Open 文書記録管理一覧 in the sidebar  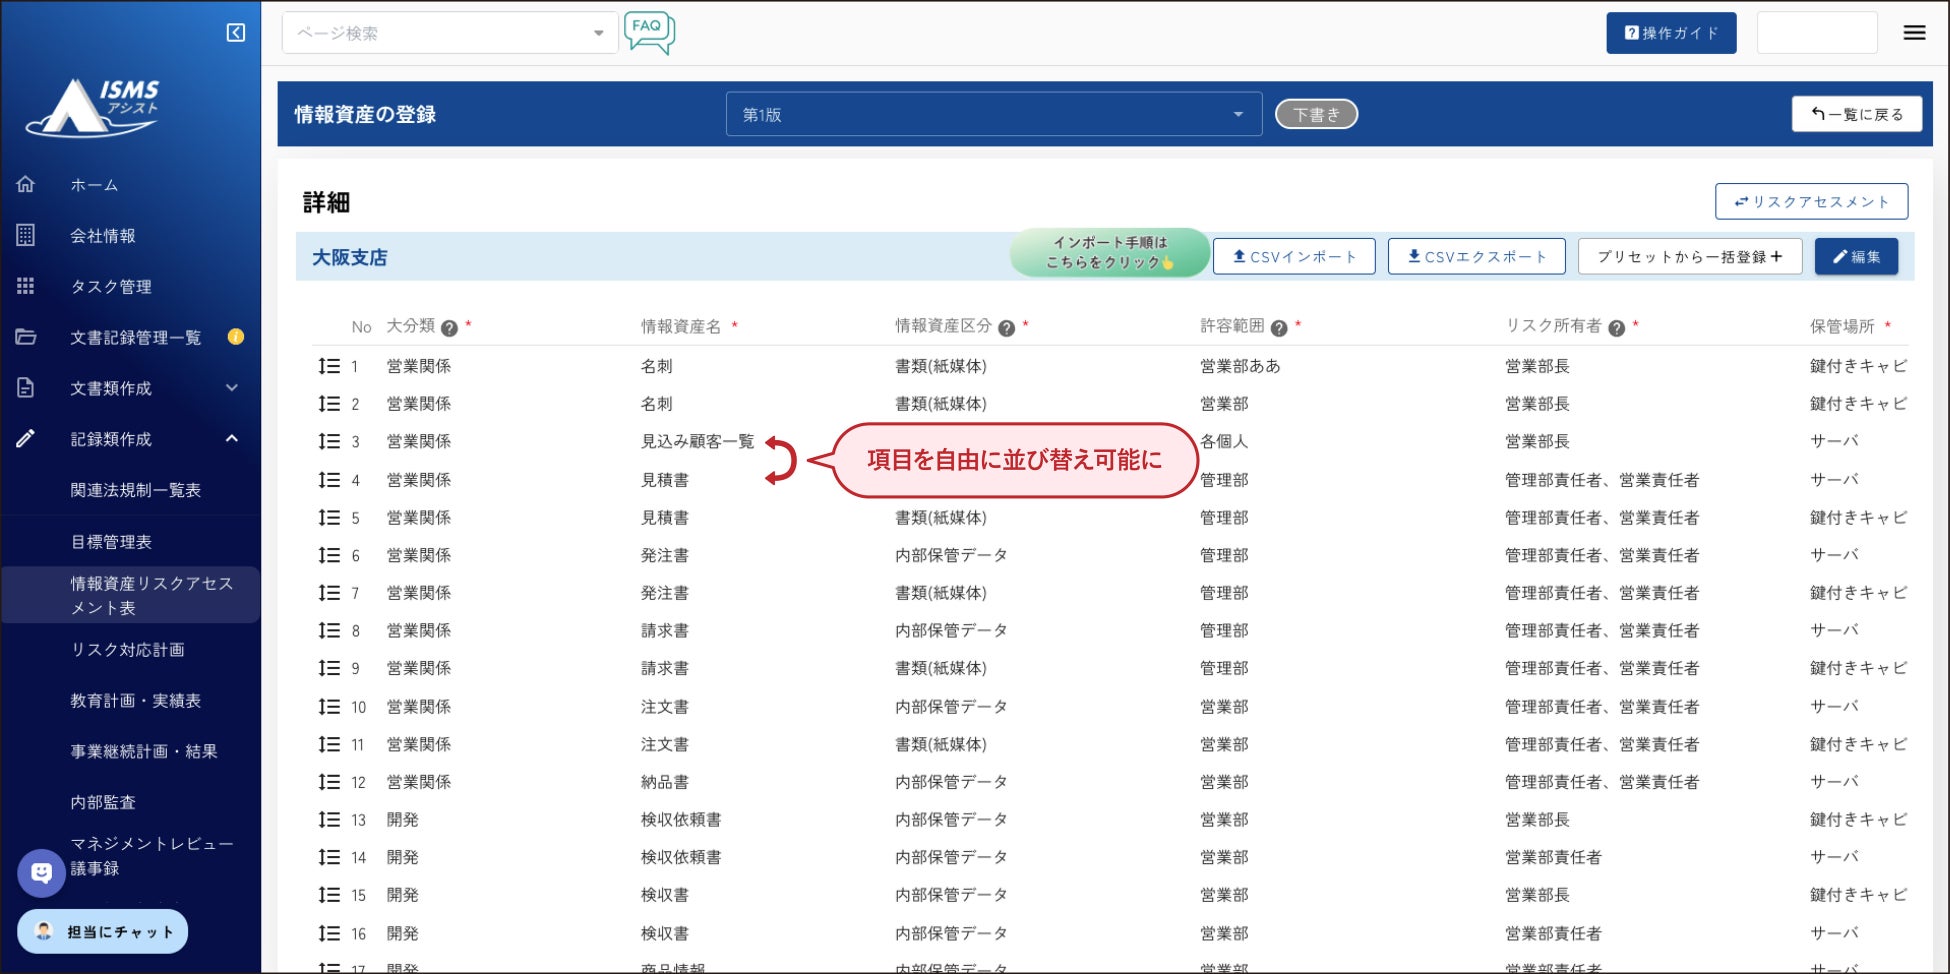pos(135,338)
